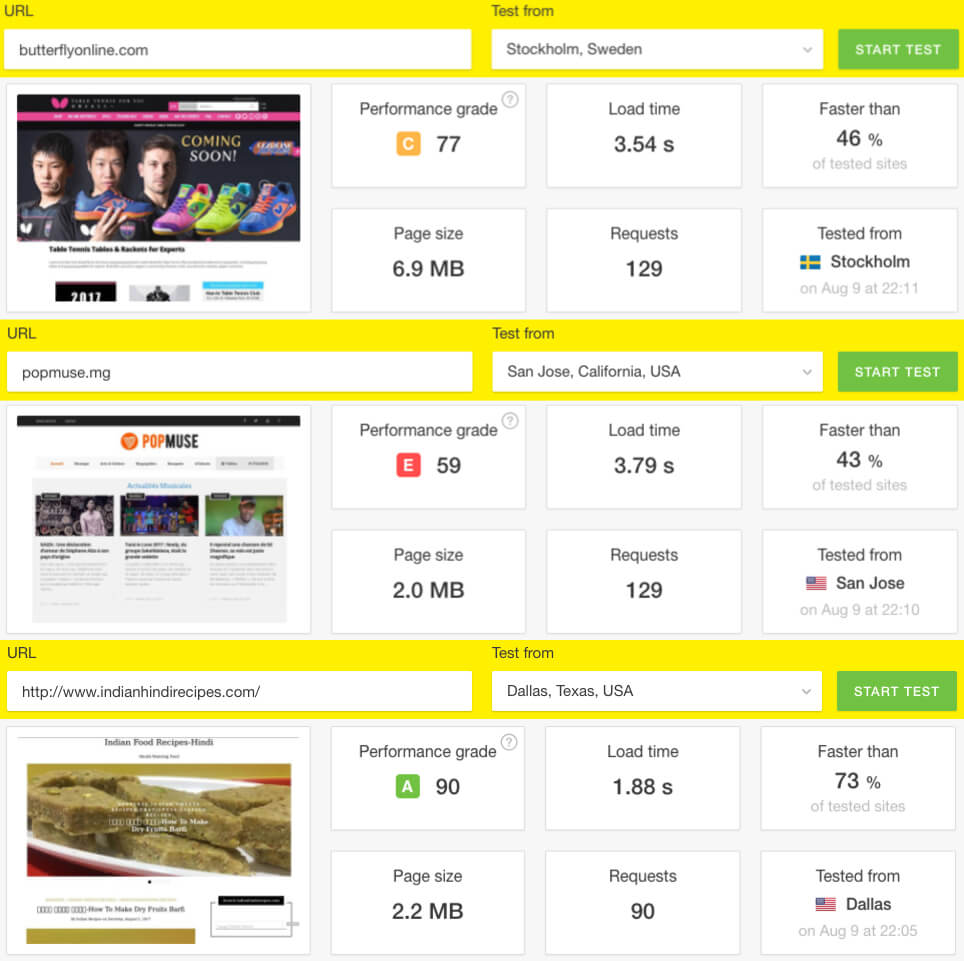The height and width of the screenshot is (961, 964).
Task: Click the Sweden flag next to Stockholm
Action: click(x=810, y=263)
